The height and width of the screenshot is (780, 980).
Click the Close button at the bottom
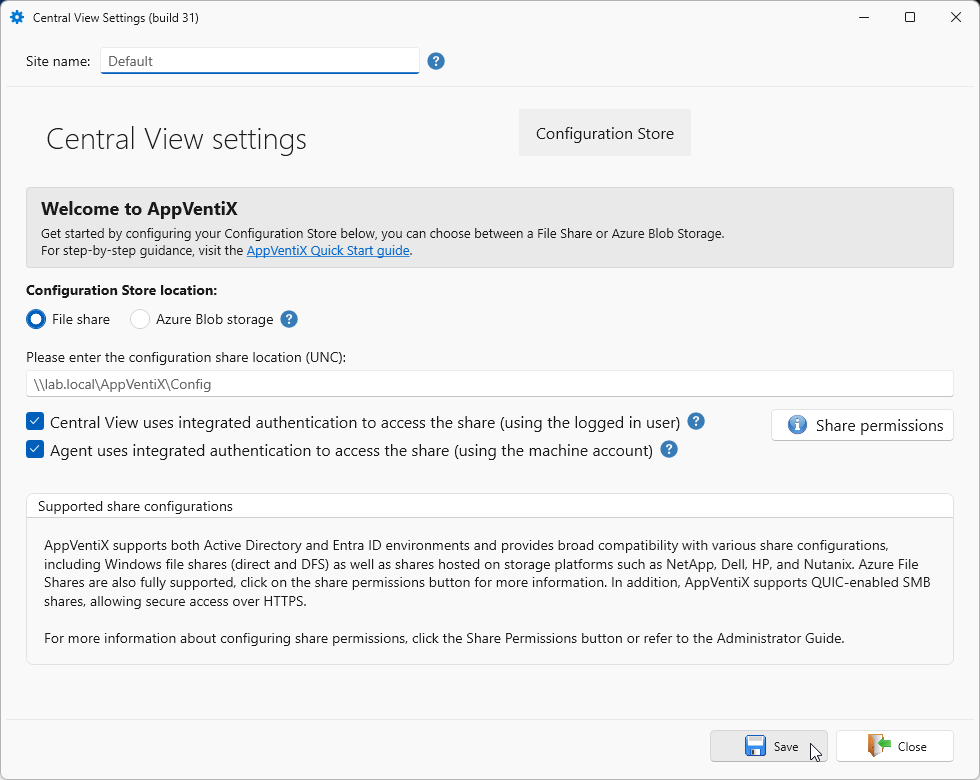pyautogui.click(x=894, y=746)
